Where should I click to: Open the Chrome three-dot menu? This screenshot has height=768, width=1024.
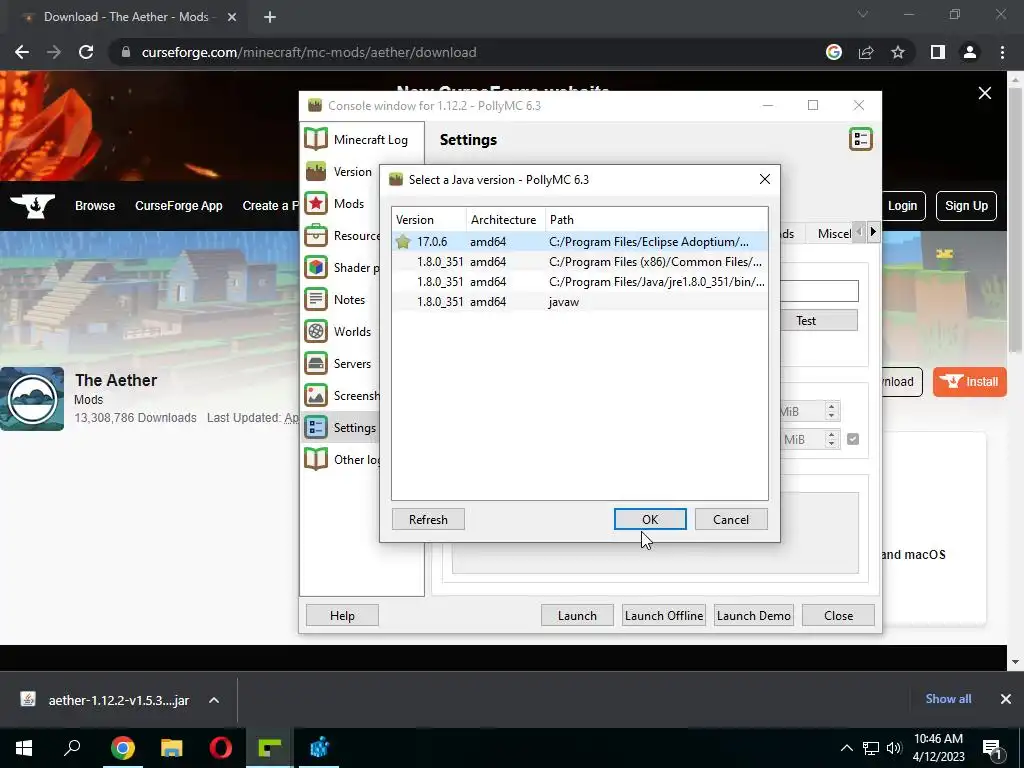click(x=1002, y=52)
